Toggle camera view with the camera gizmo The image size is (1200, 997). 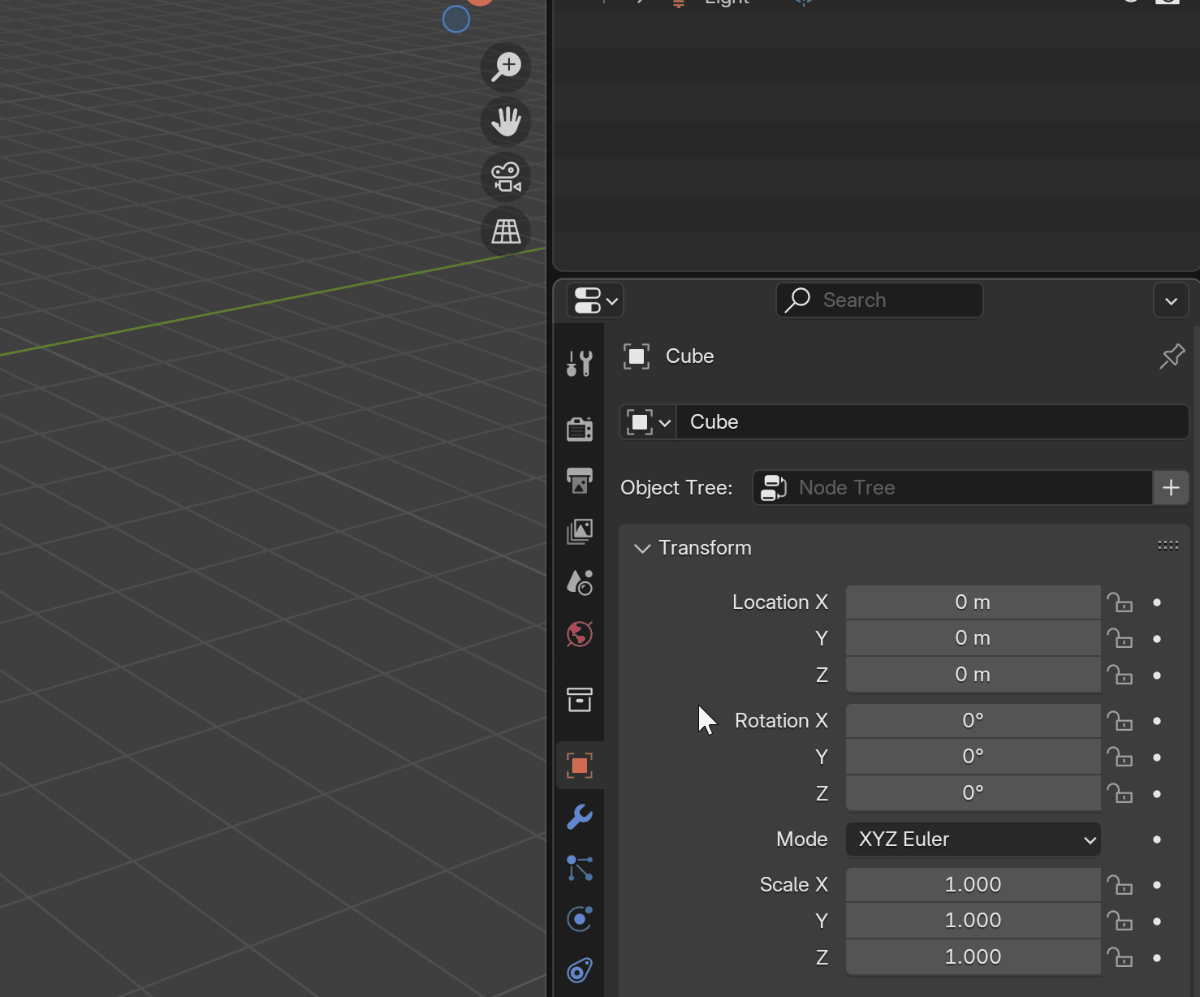point(506,178)
